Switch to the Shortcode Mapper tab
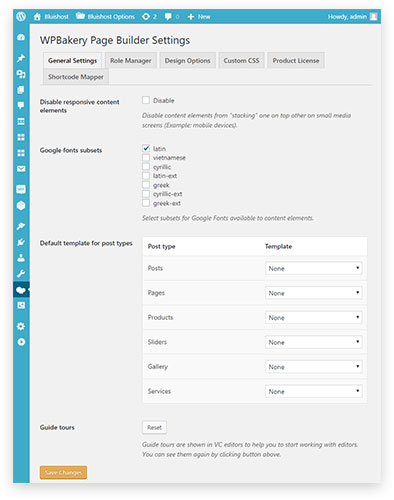The width and height of the screenshot is (394, 500). click(x=76, y=77)
